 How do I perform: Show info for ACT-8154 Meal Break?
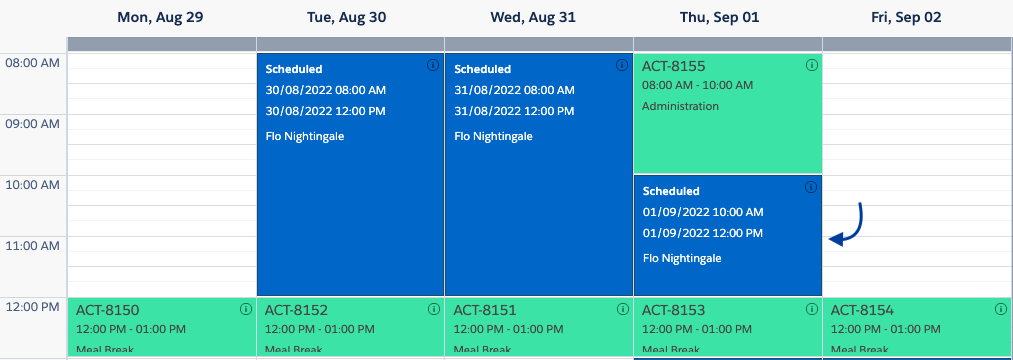click(x=1001, y=309)
